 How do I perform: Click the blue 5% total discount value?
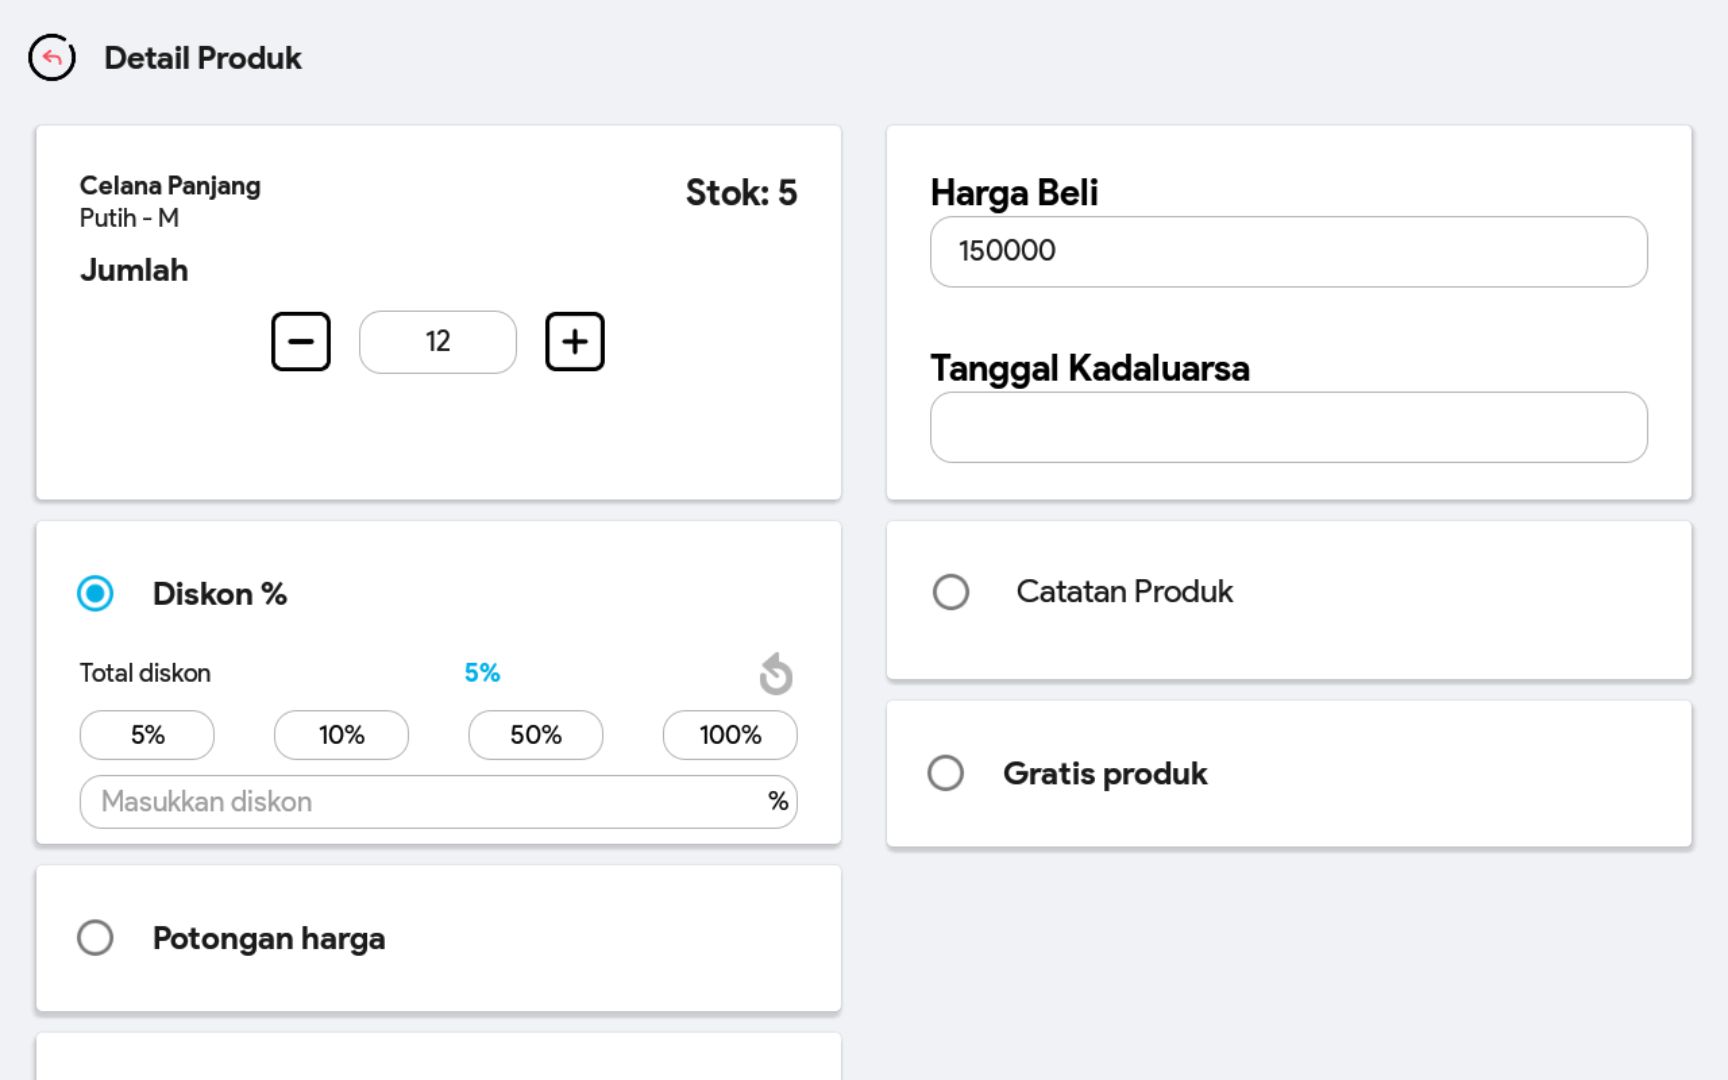coord(482,673)
